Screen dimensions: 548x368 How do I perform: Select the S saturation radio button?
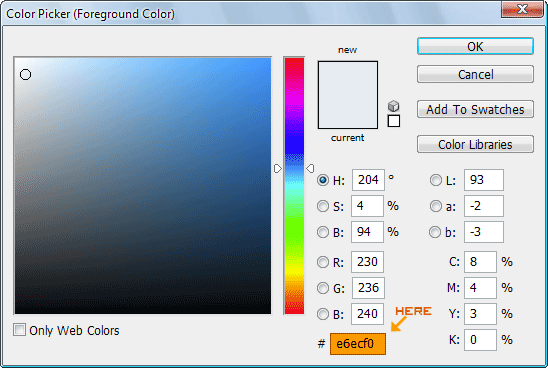[323, 206]
